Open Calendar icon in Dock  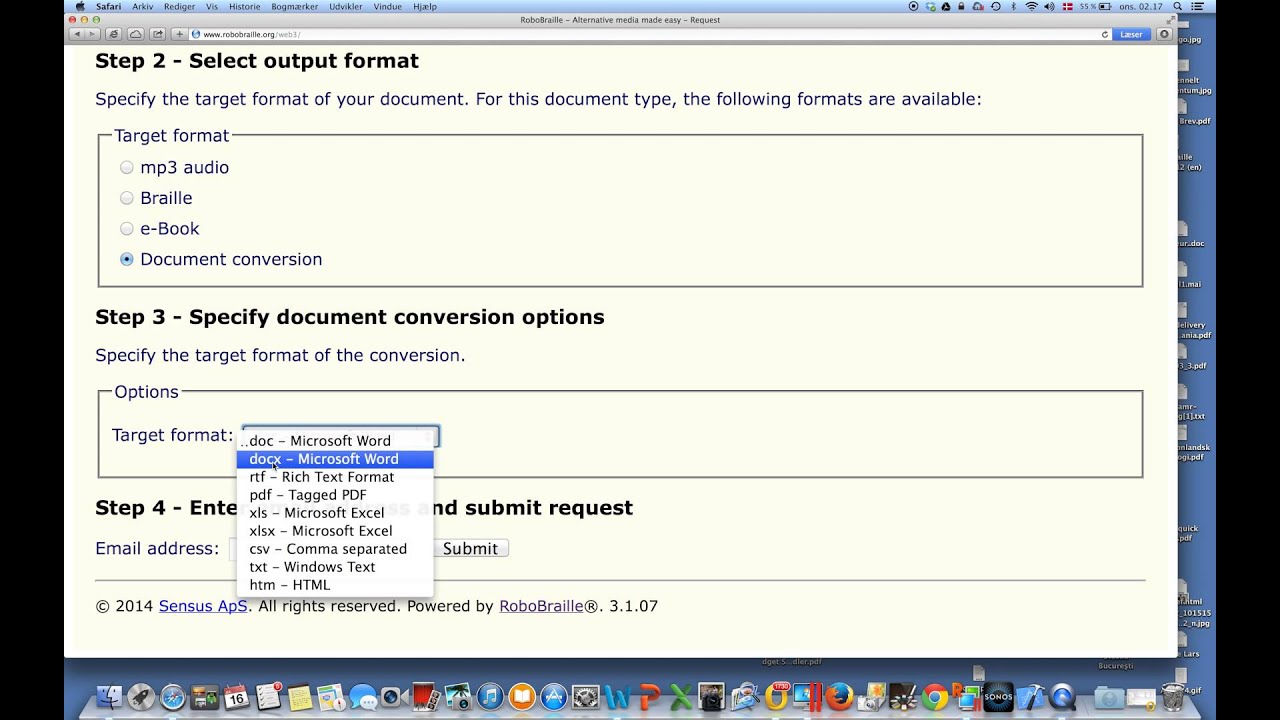236,697
